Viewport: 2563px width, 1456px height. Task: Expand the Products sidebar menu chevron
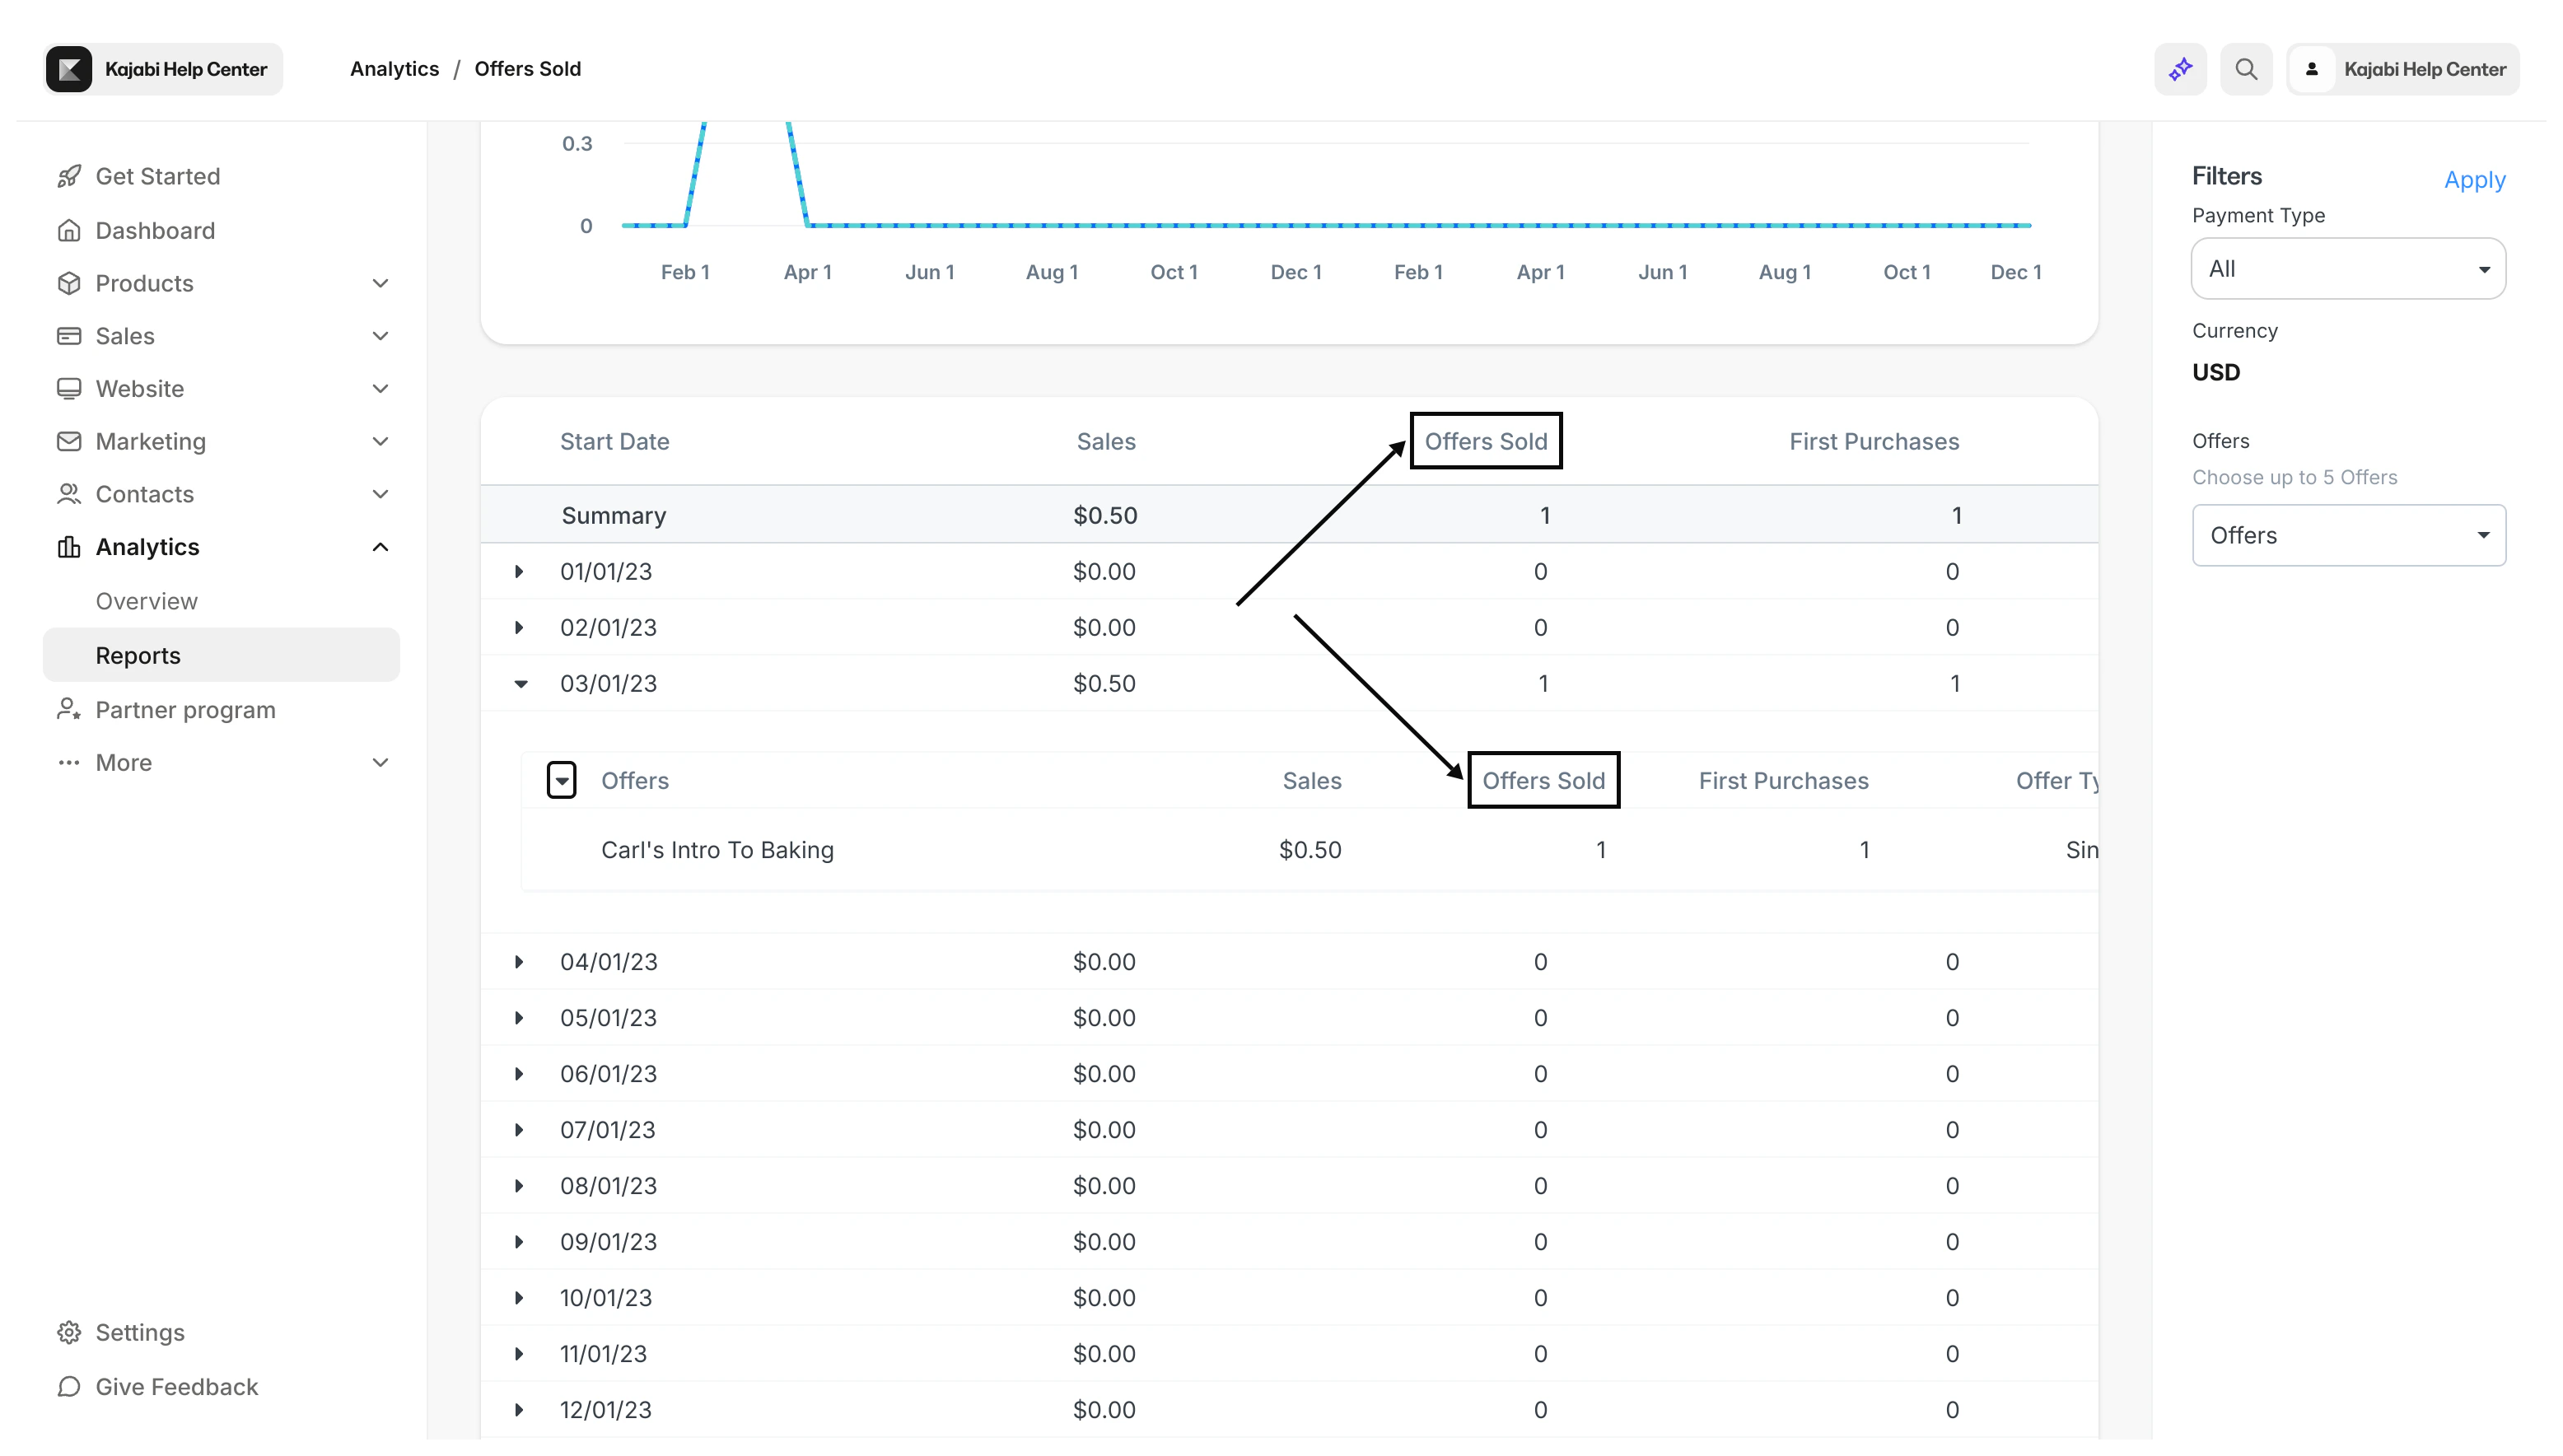380,284
